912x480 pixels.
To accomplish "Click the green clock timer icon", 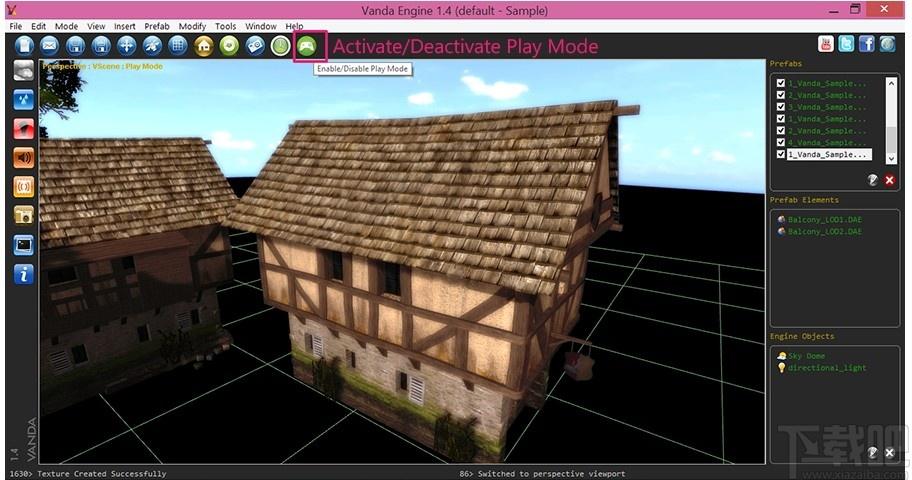I will tap(280, 46).
